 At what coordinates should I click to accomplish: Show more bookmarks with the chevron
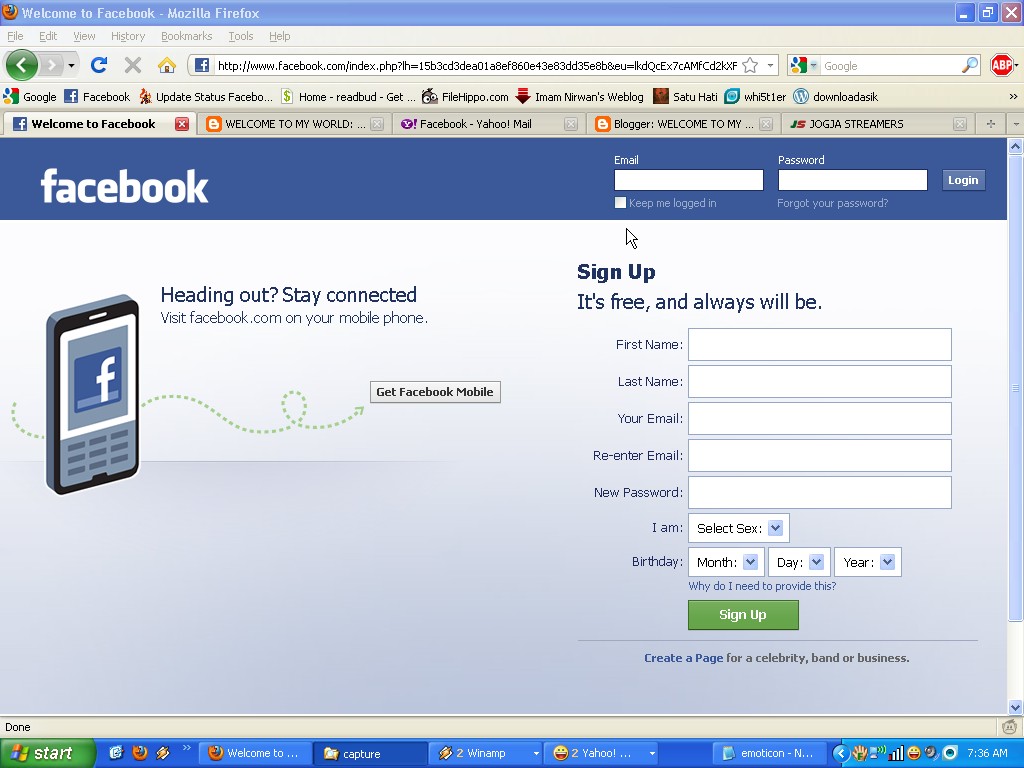[x=1013, y=97]
